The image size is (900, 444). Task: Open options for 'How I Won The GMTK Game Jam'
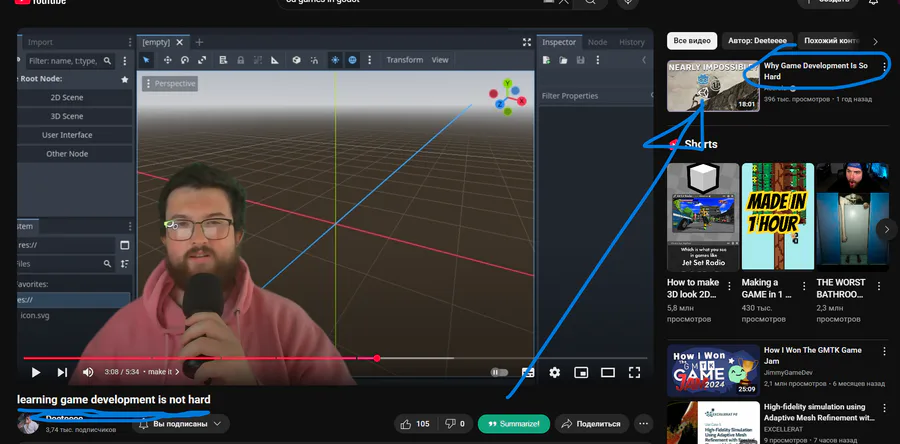884,351
